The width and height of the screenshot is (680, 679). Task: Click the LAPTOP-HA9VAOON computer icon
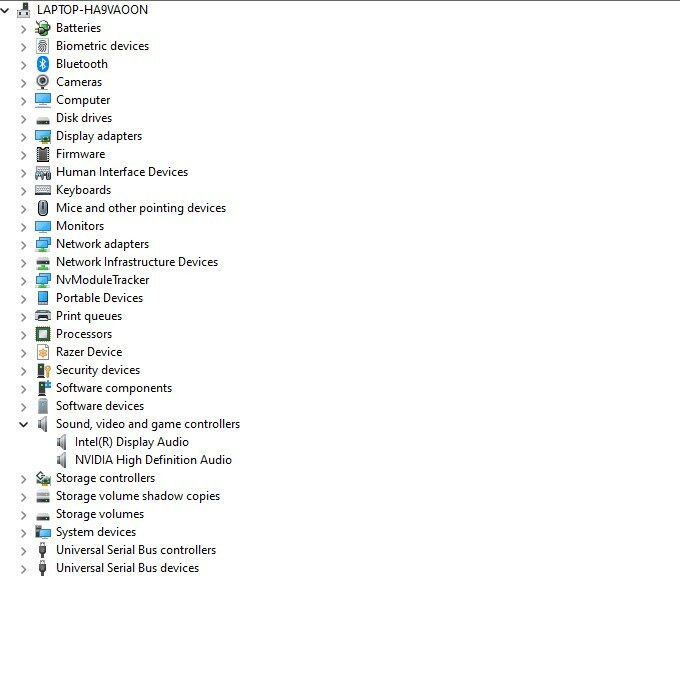[x=23, y=10]
